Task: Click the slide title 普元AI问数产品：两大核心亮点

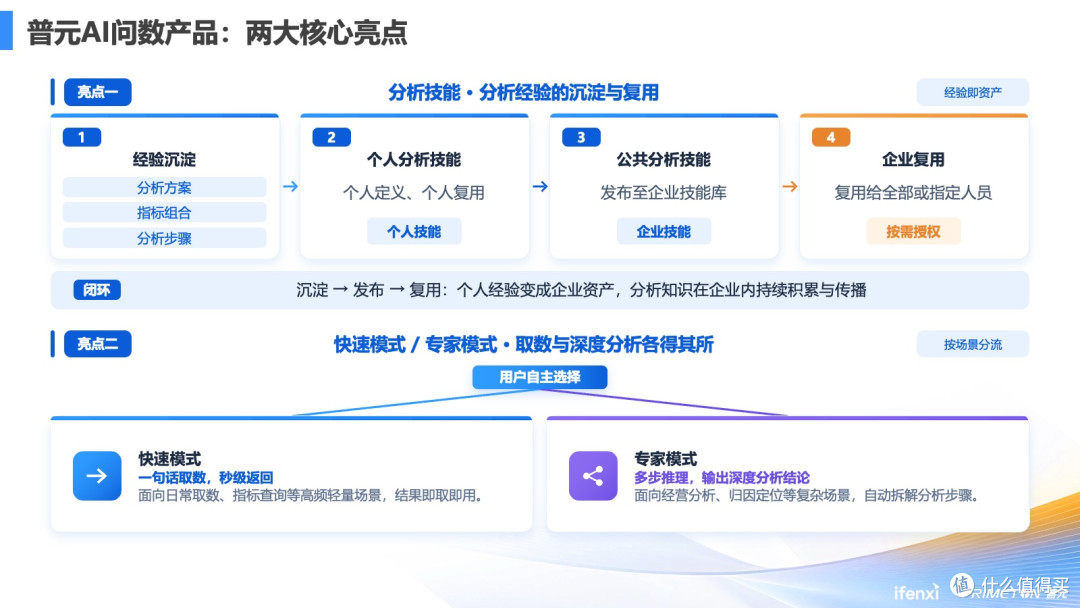Action: (x=217, y=32)
